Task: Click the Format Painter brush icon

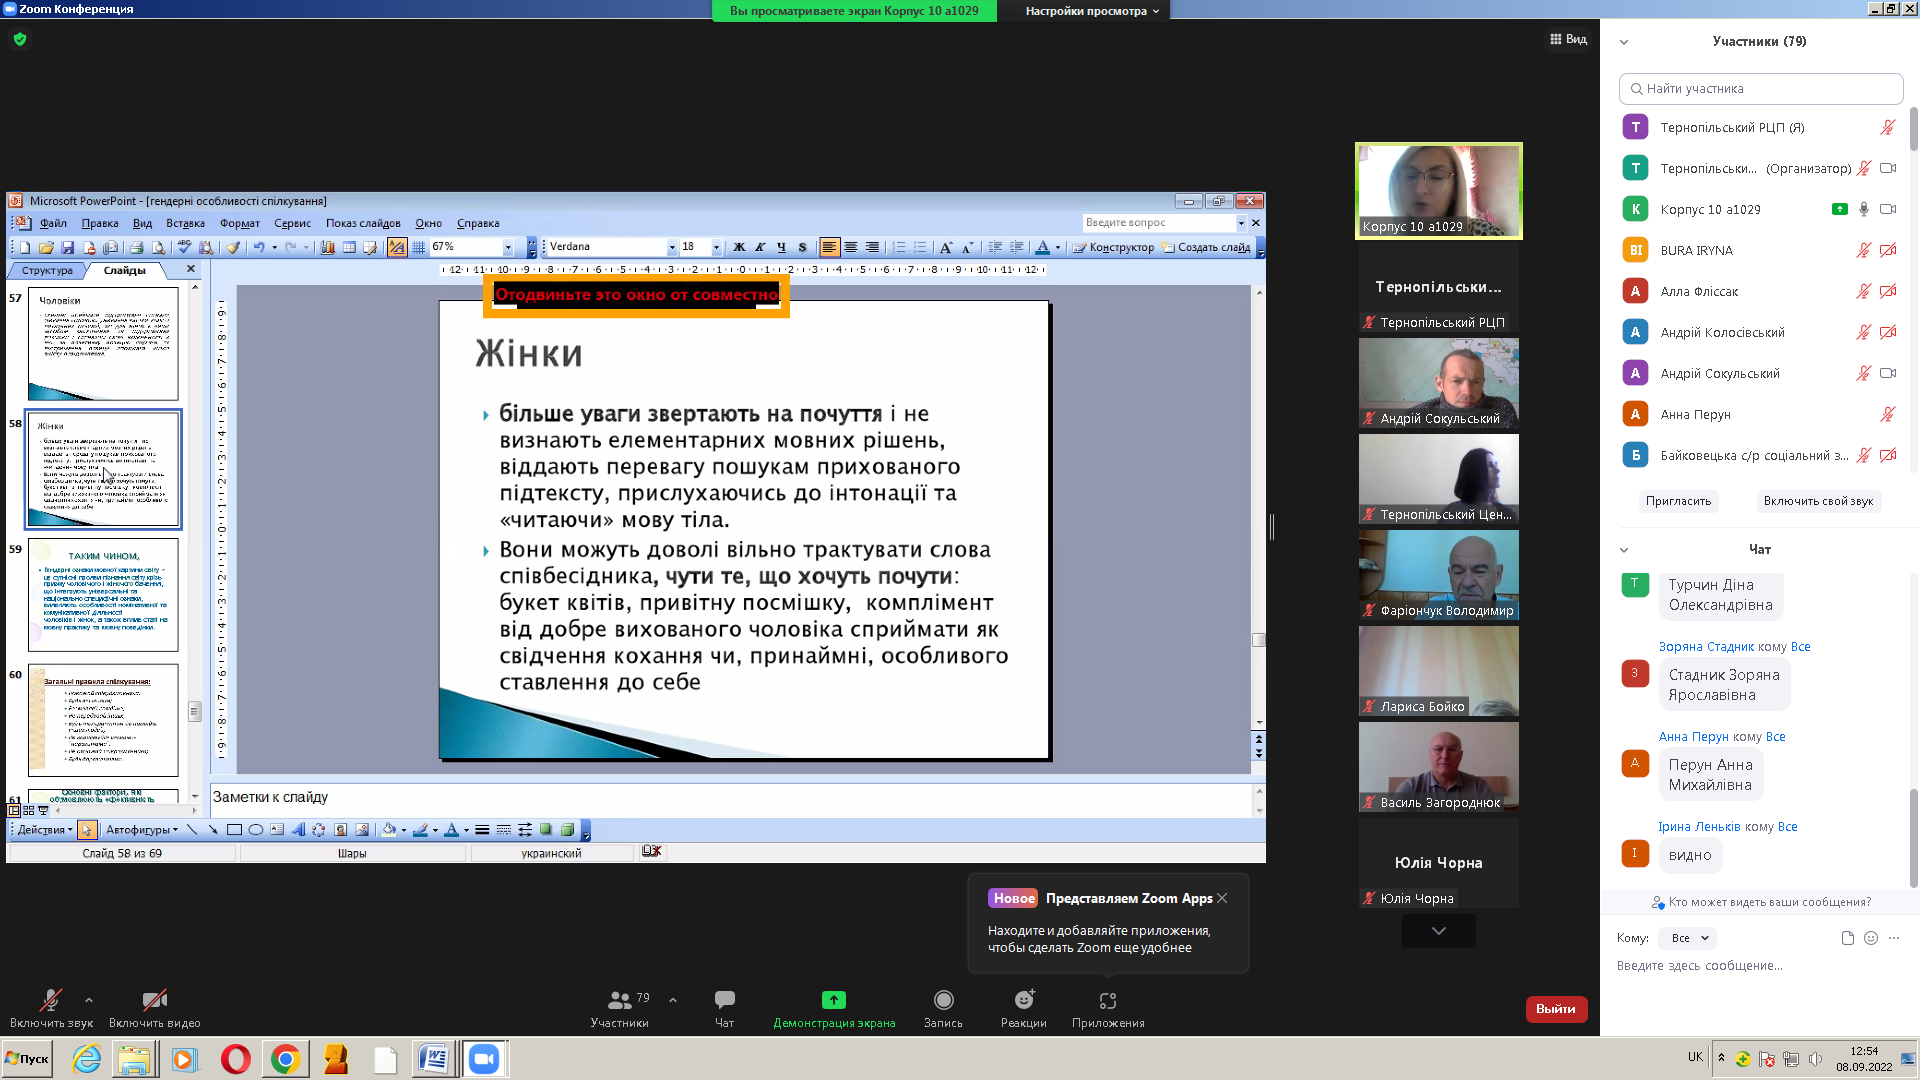Action: pyautogui.click(x=233, y=247)
